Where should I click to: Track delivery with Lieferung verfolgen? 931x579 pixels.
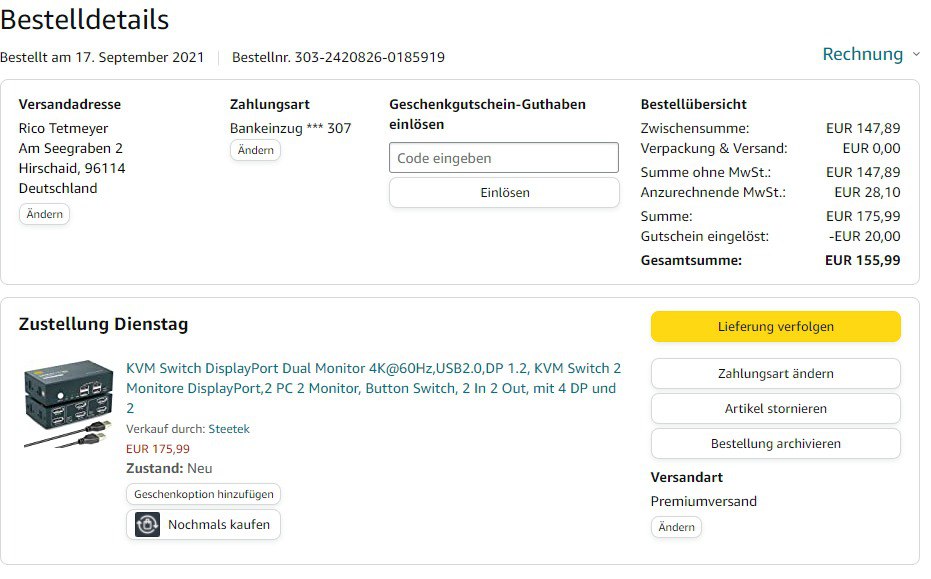coord(775,327)
